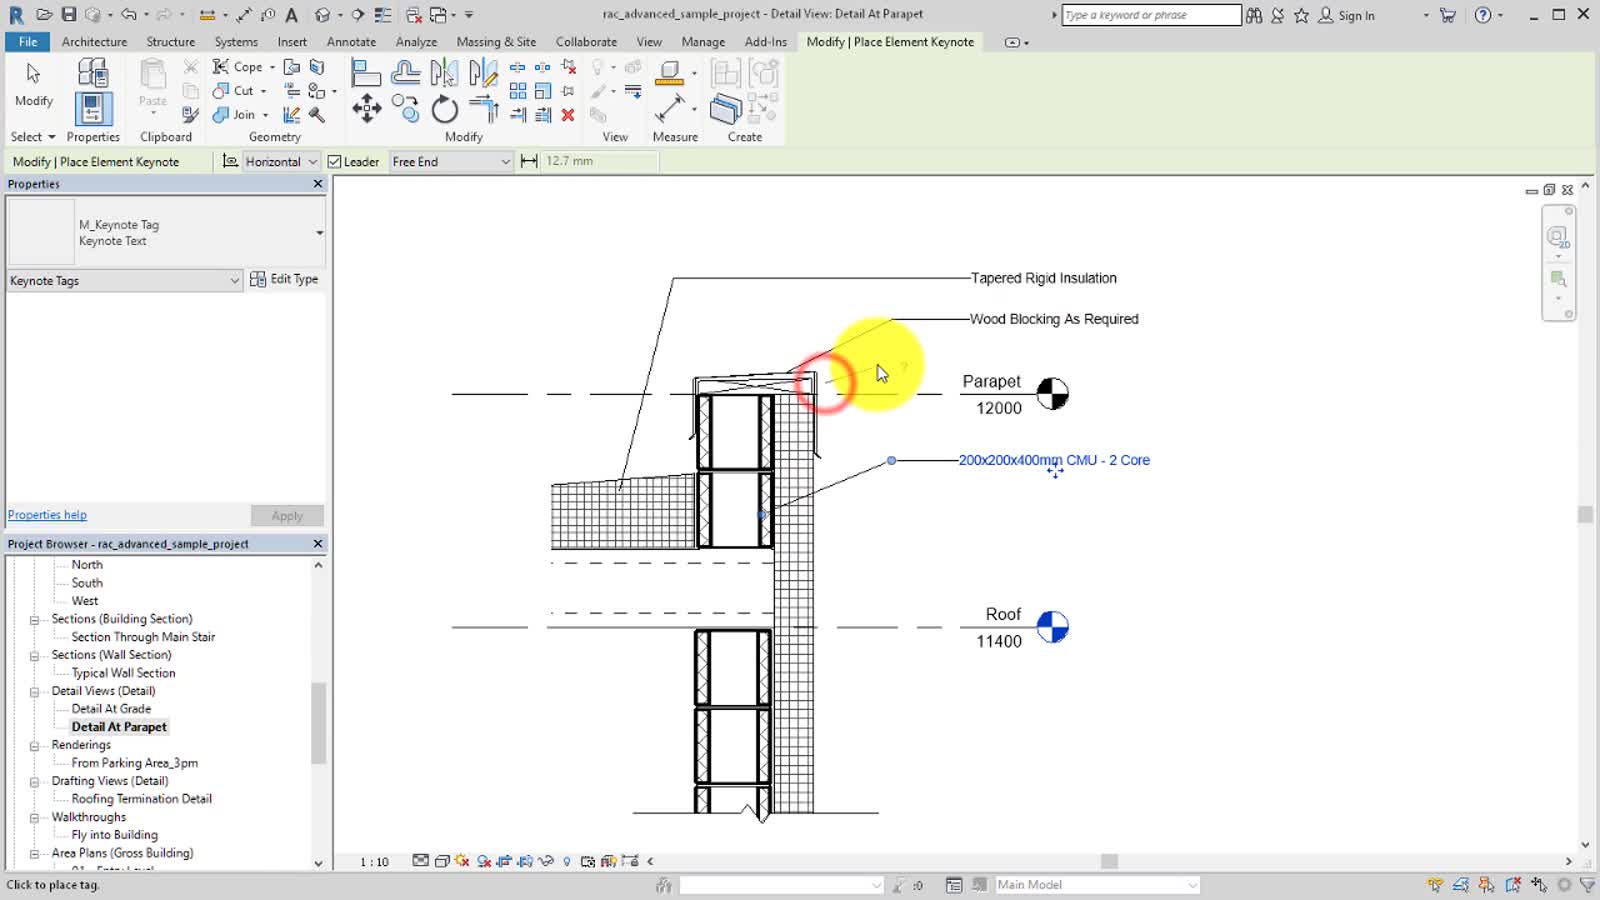
Task: Switch to the Architecture ribbon tab
Action: coord(94,42)
